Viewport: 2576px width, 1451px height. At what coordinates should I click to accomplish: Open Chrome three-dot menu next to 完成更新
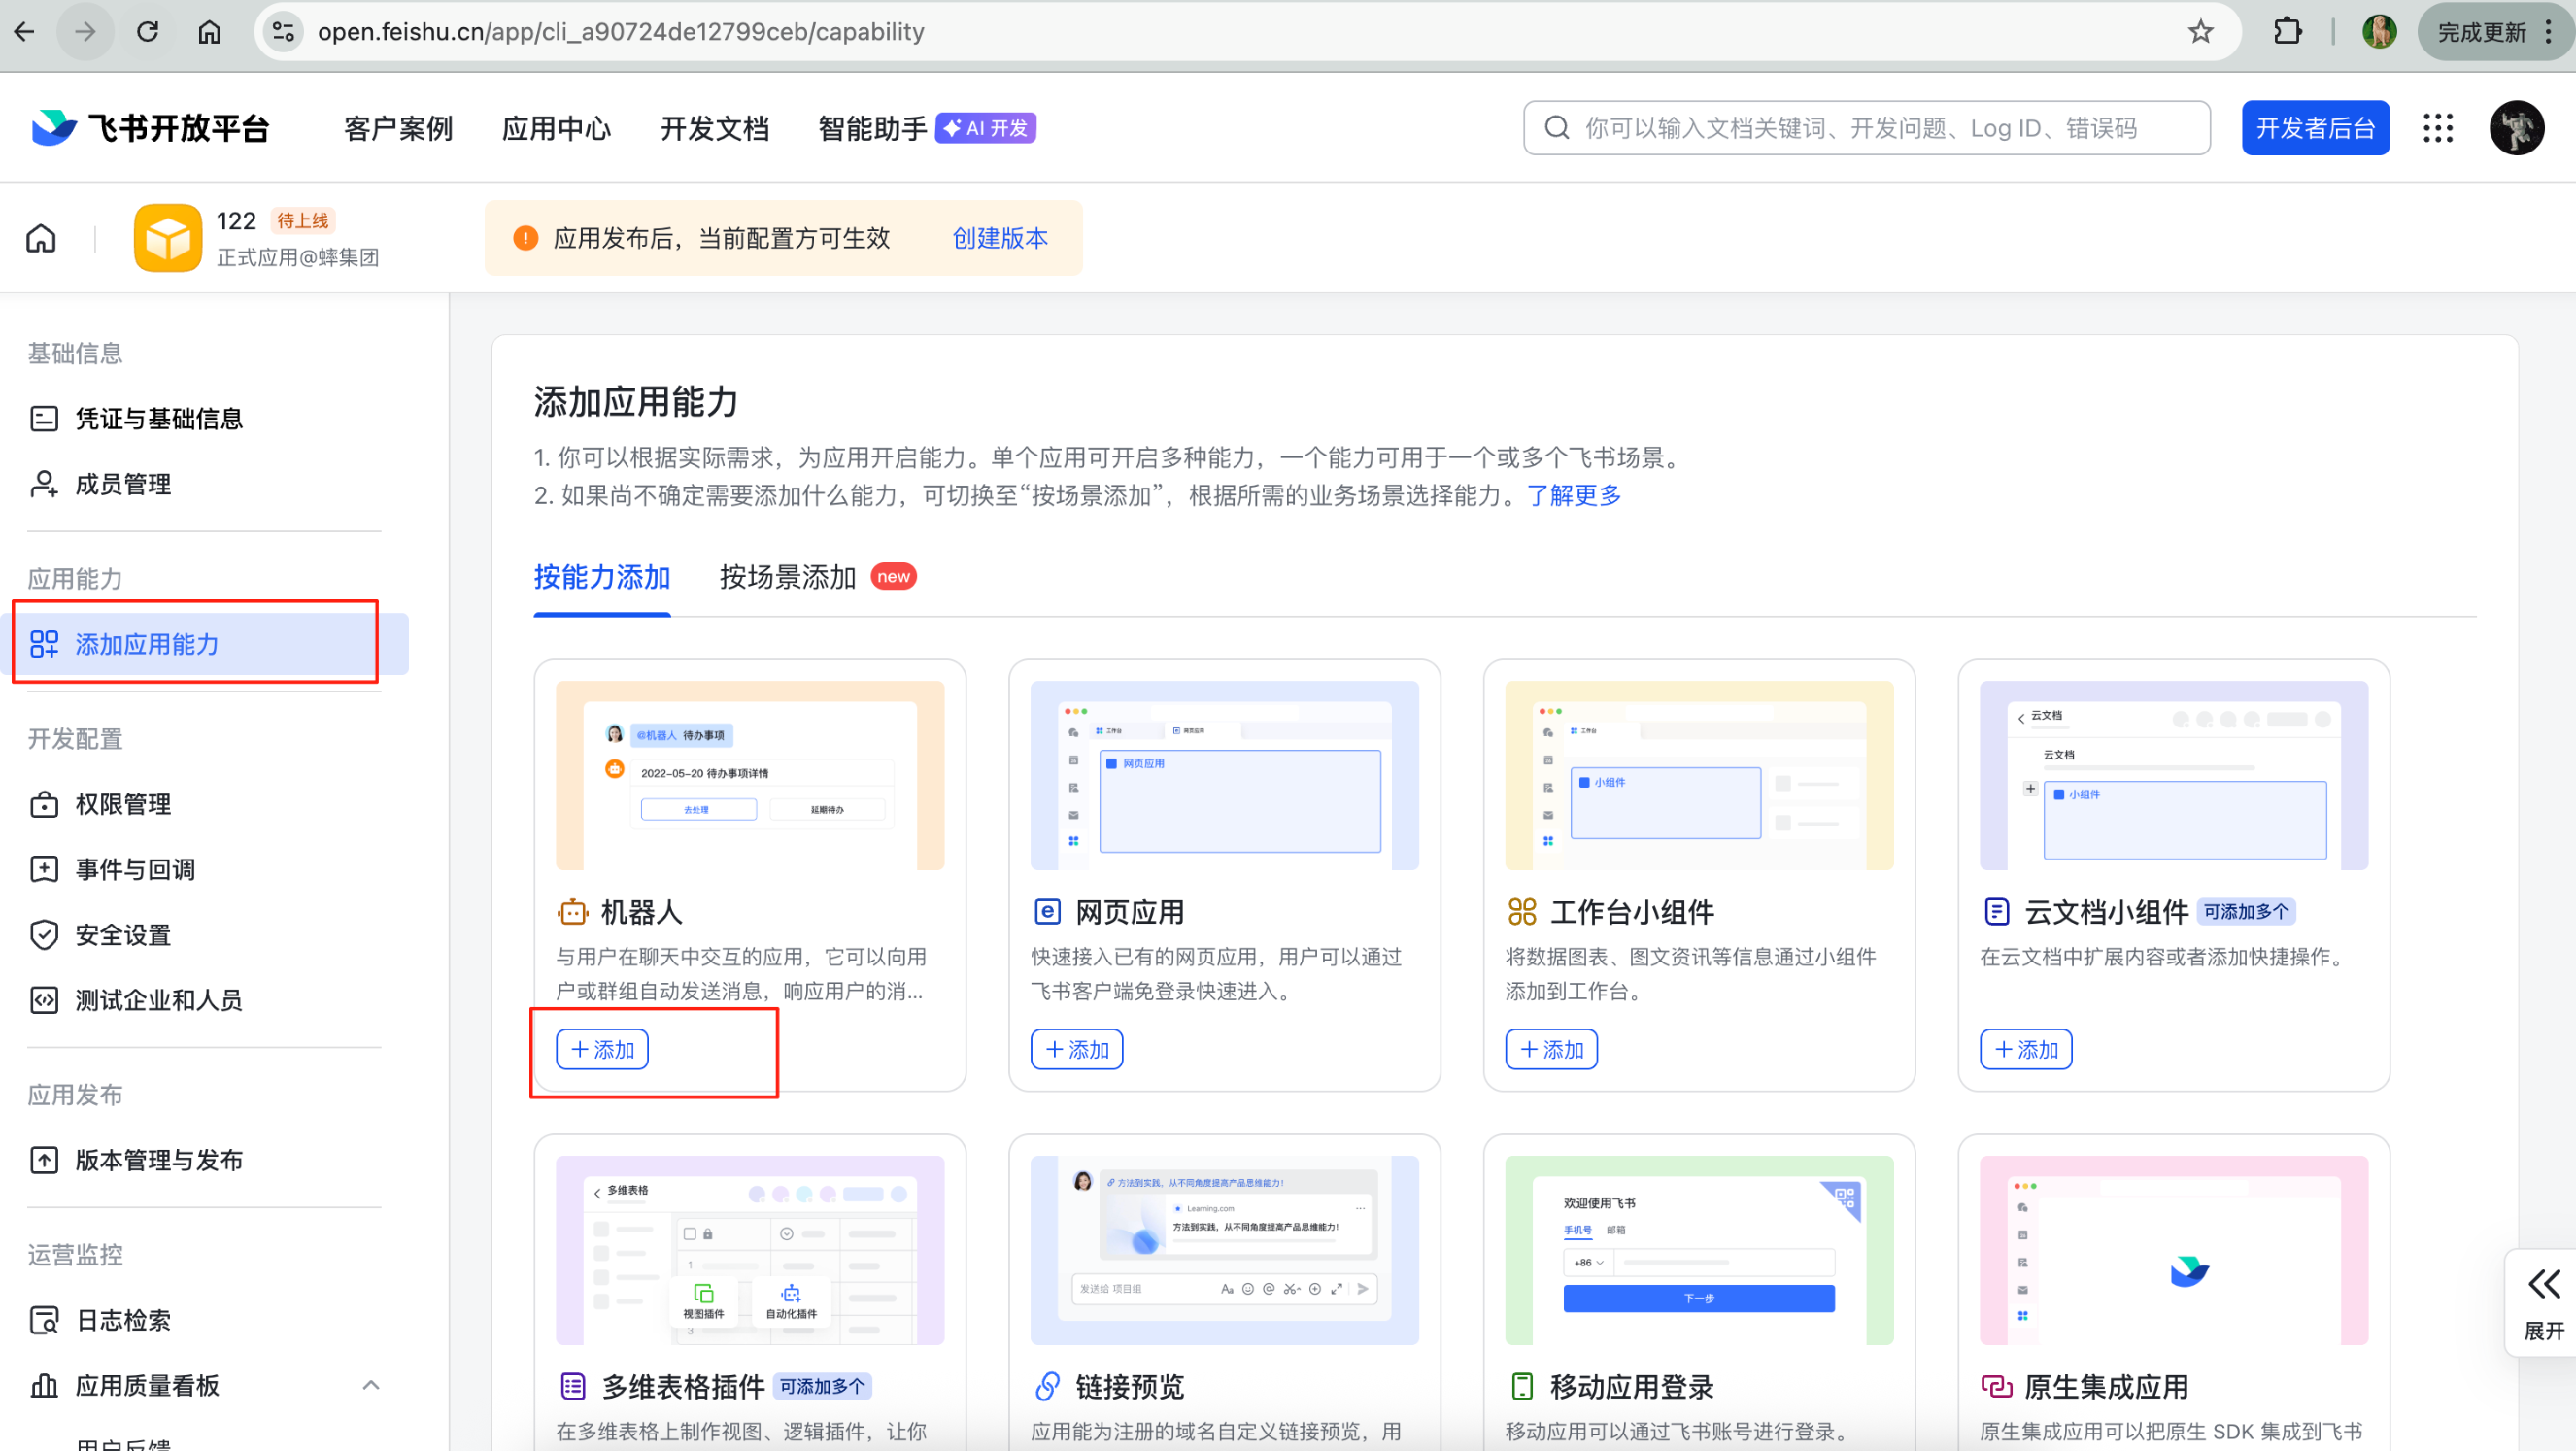click(x=2549, y=32)
